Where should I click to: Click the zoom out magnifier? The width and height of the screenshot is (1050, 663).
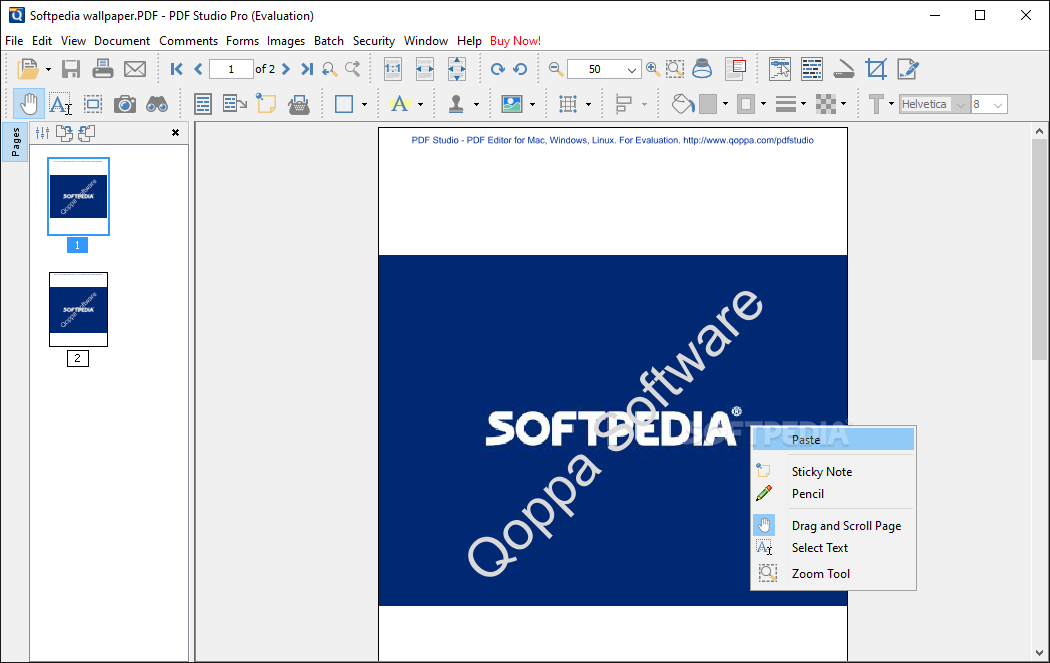pos(556,69)
